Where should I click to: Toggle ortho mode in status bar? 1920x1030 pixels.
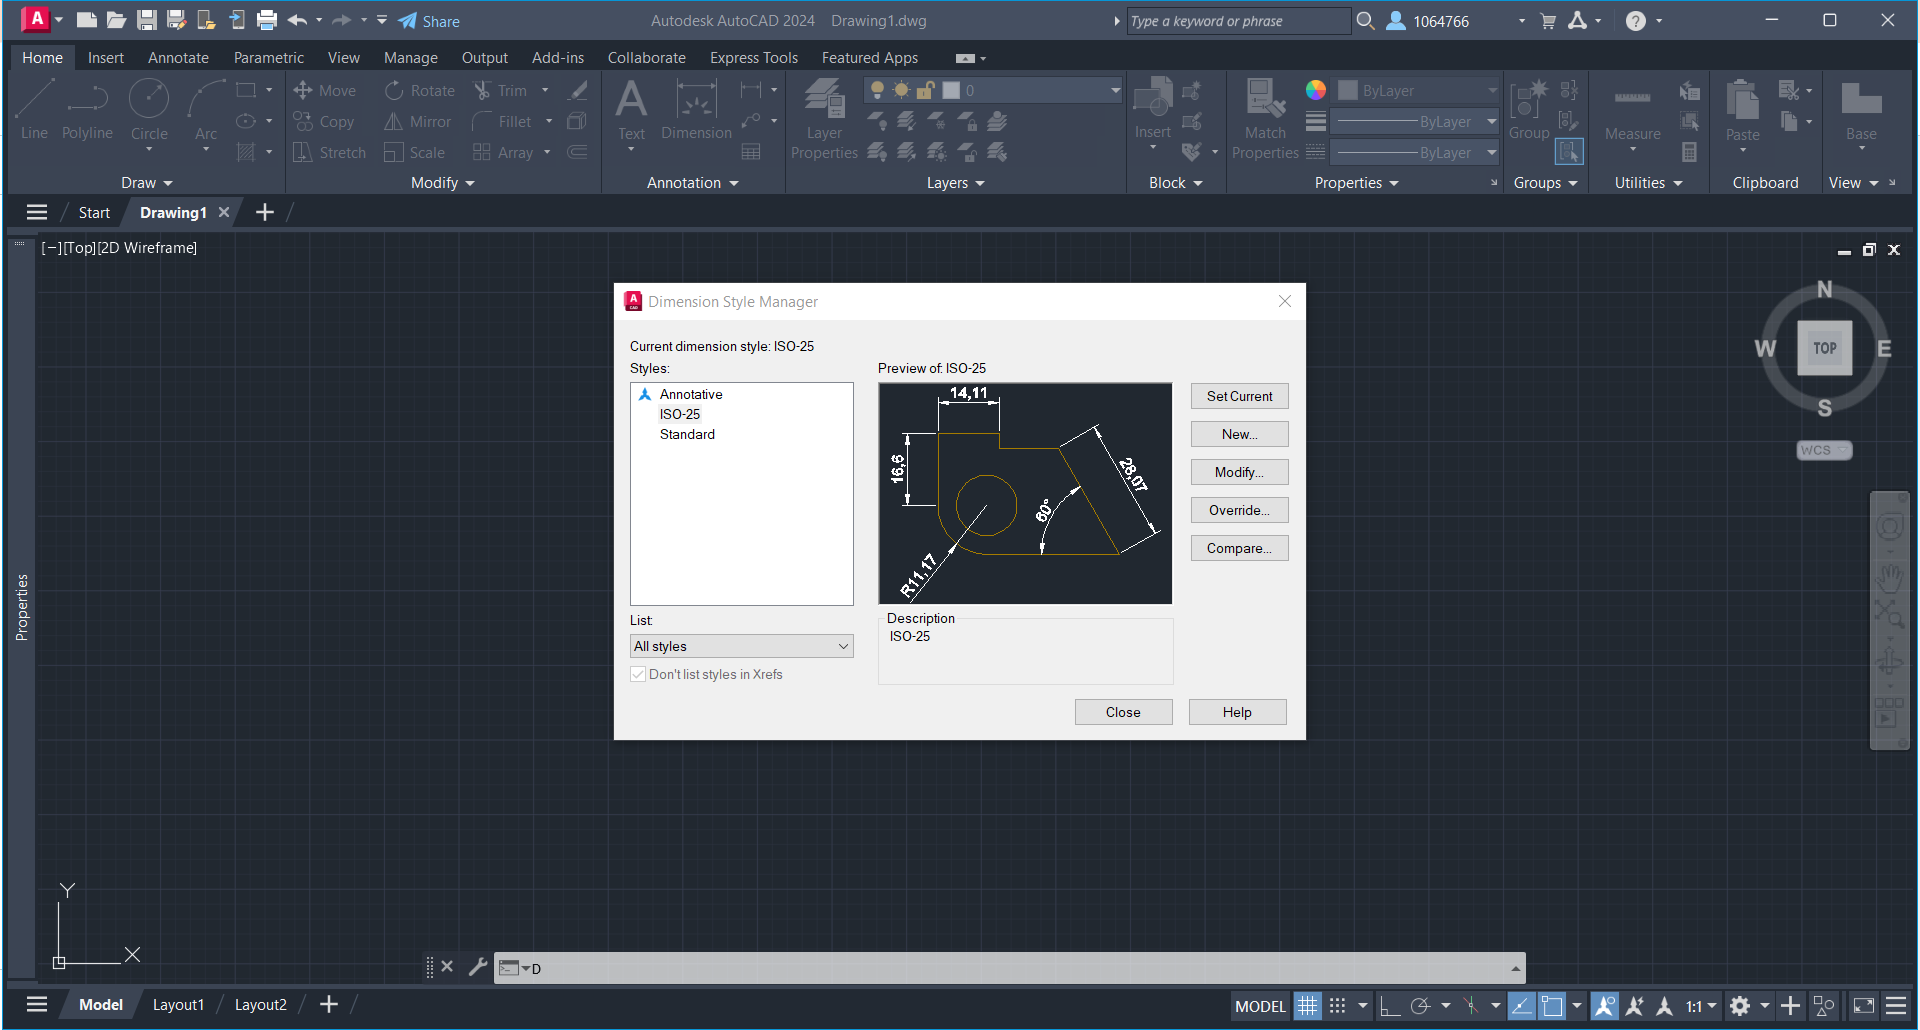(x=1389, y=1006)
